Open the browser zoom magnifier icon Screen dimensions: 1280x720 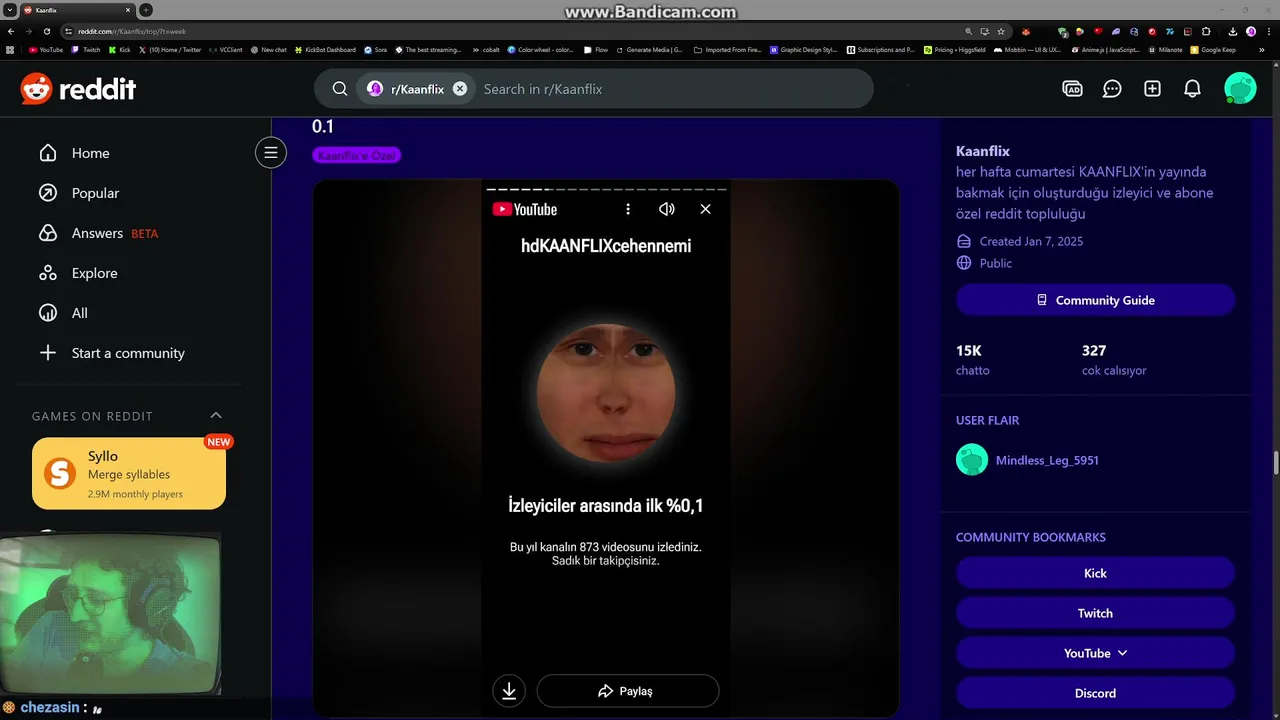pyautogui.click(x=969, y=31)
